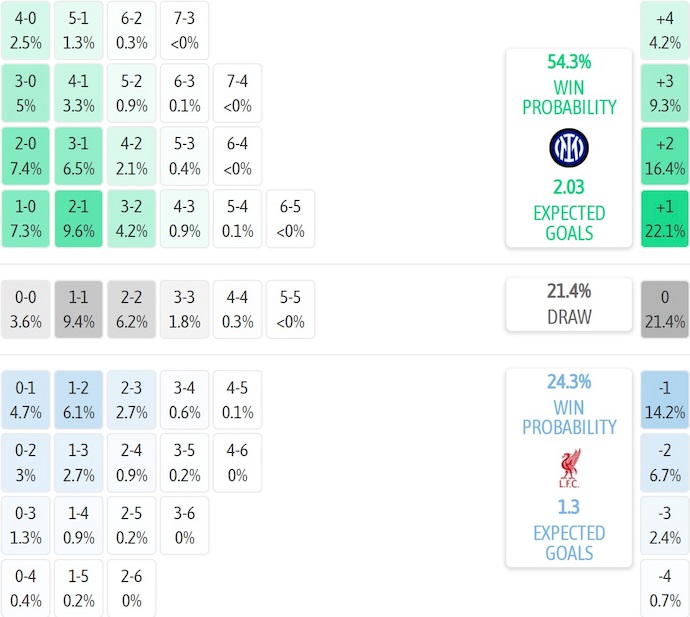Select the 2-1 scoreline cell at 9.6%
The image size is (690, 617).
coord(79,218)
